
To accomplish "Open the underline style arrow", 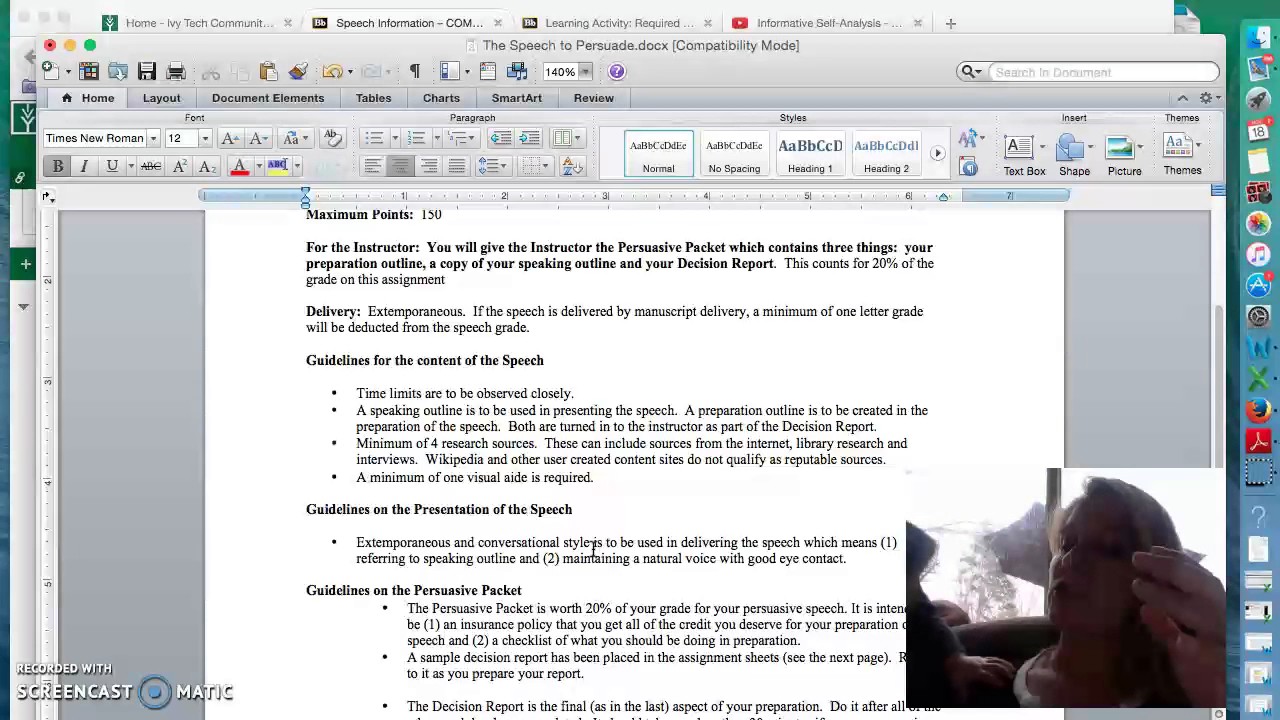I will pos(130,166).
